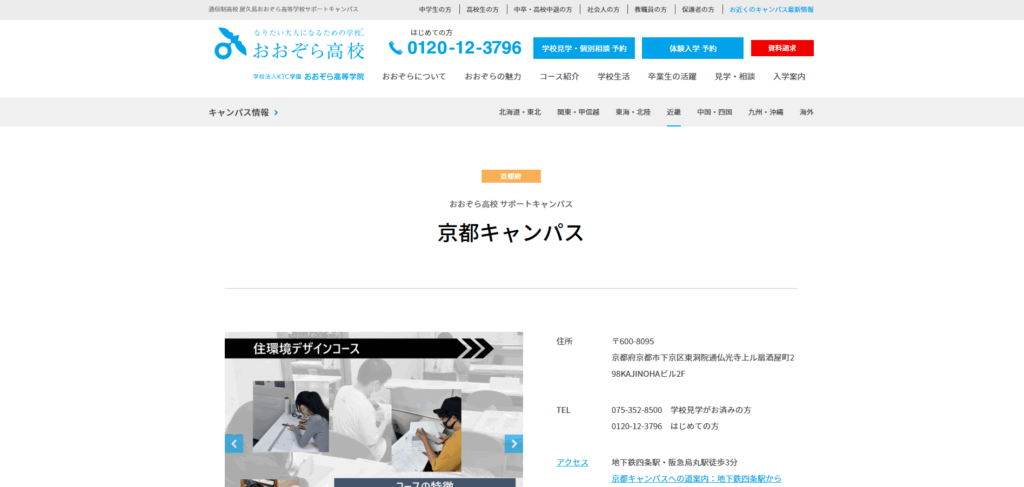Click 学校見学・個別相談 予約 button

point(584,48)
